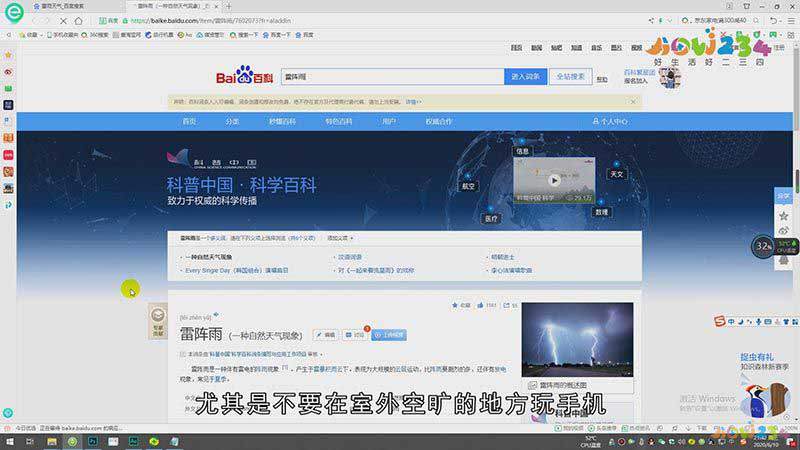Add the entry to 收藏 favorites

pos(461,305)
